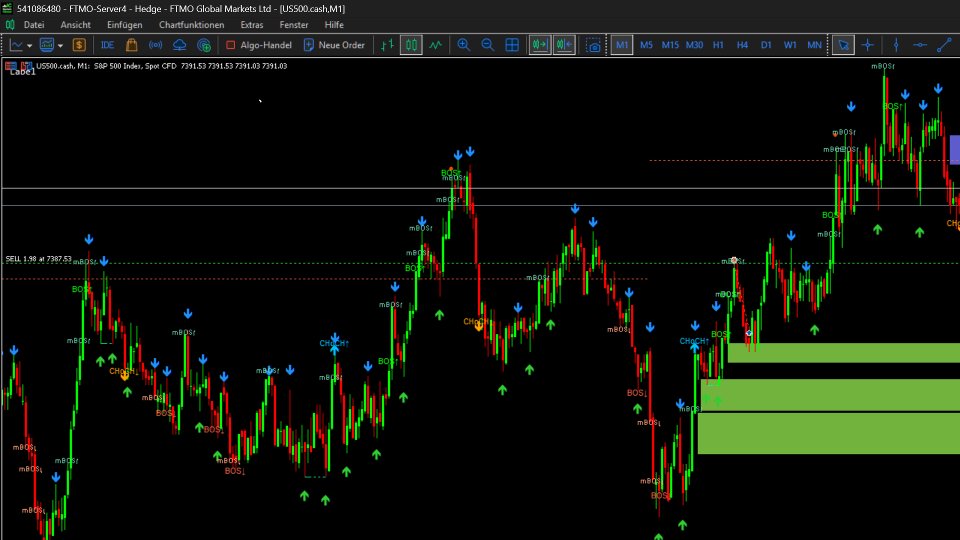The height and width of the screenshot is (540, 960).
Task: Select the MN monthly timeframe
Action: (x=814, y=45)
